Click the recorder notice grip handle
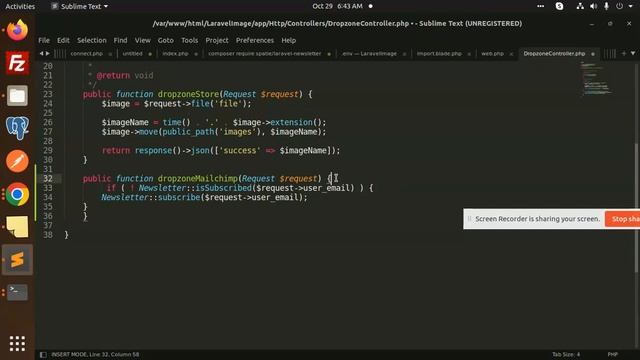The height and width of the screenshot is (360, 640). 469,219
